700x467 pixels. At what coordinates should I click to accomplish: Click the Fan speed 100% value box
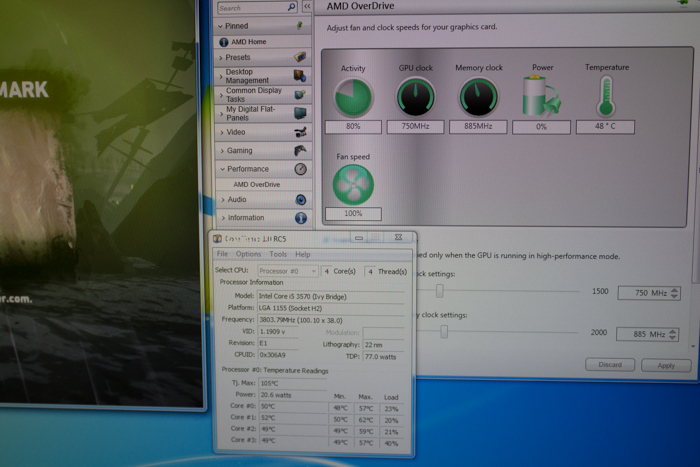353,214
